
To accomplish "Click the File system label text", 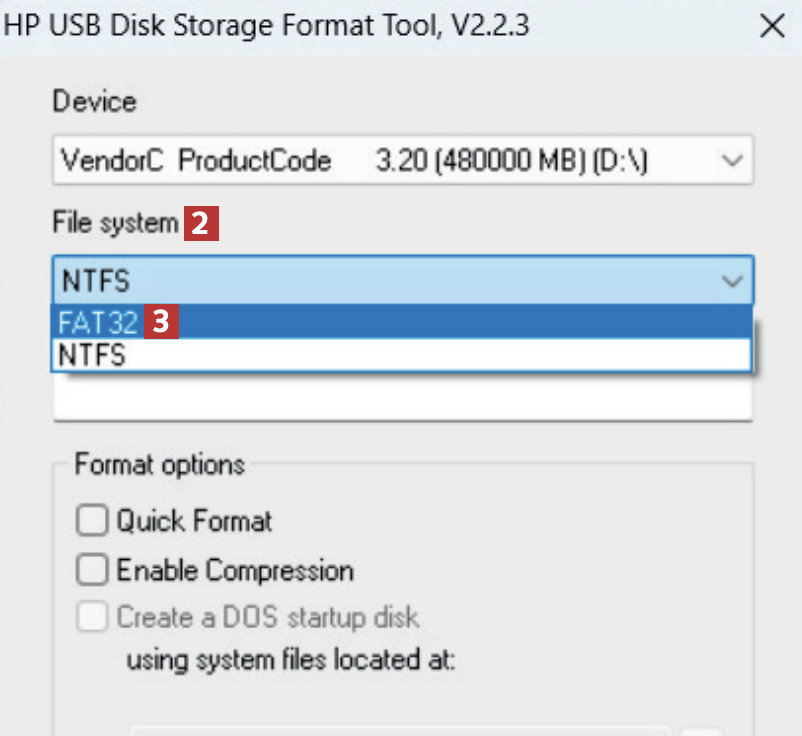I will [115, 224].
